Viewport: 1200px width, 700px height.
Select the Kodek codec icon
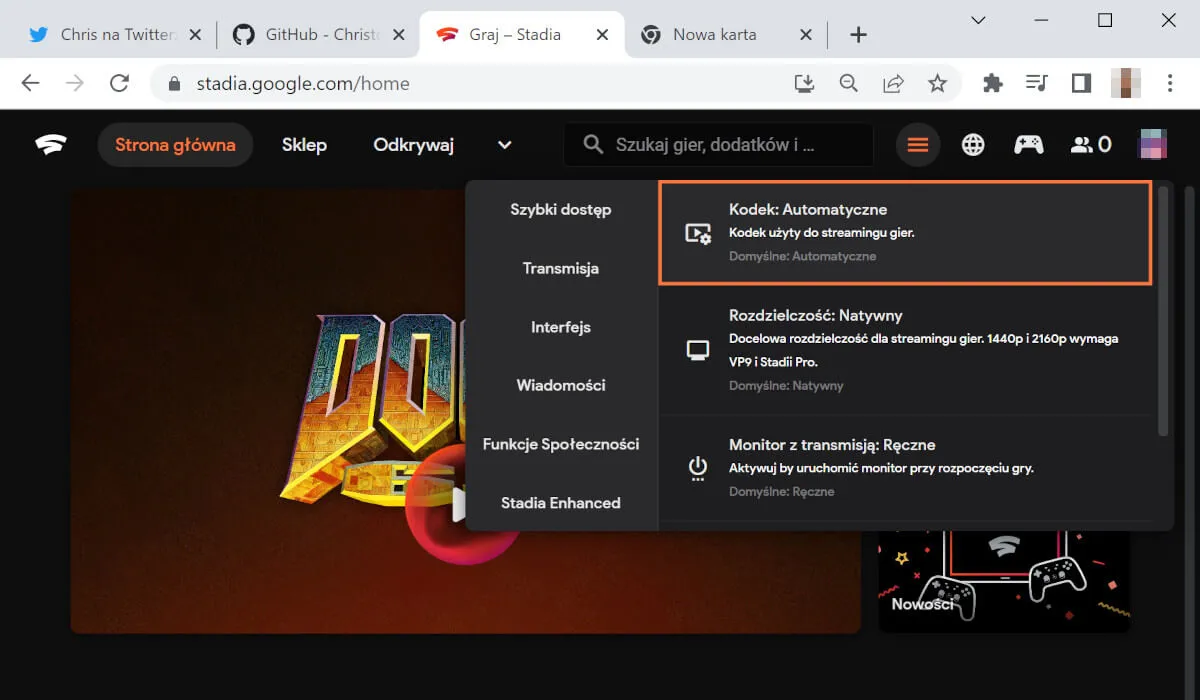[x=697, y=232]
